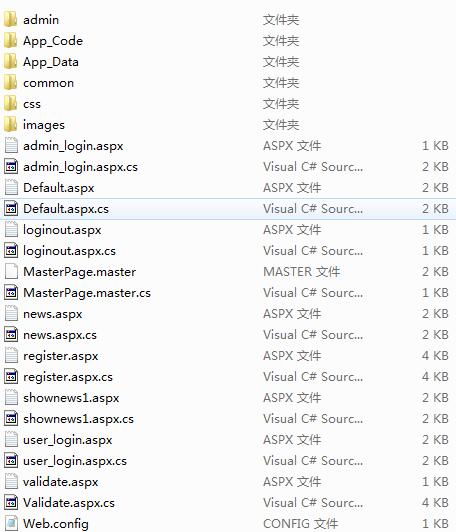Click the App_Code folder icon
The width and height of the screenshot is (456, 532).
pyautogui.click(x=11, y=40)
